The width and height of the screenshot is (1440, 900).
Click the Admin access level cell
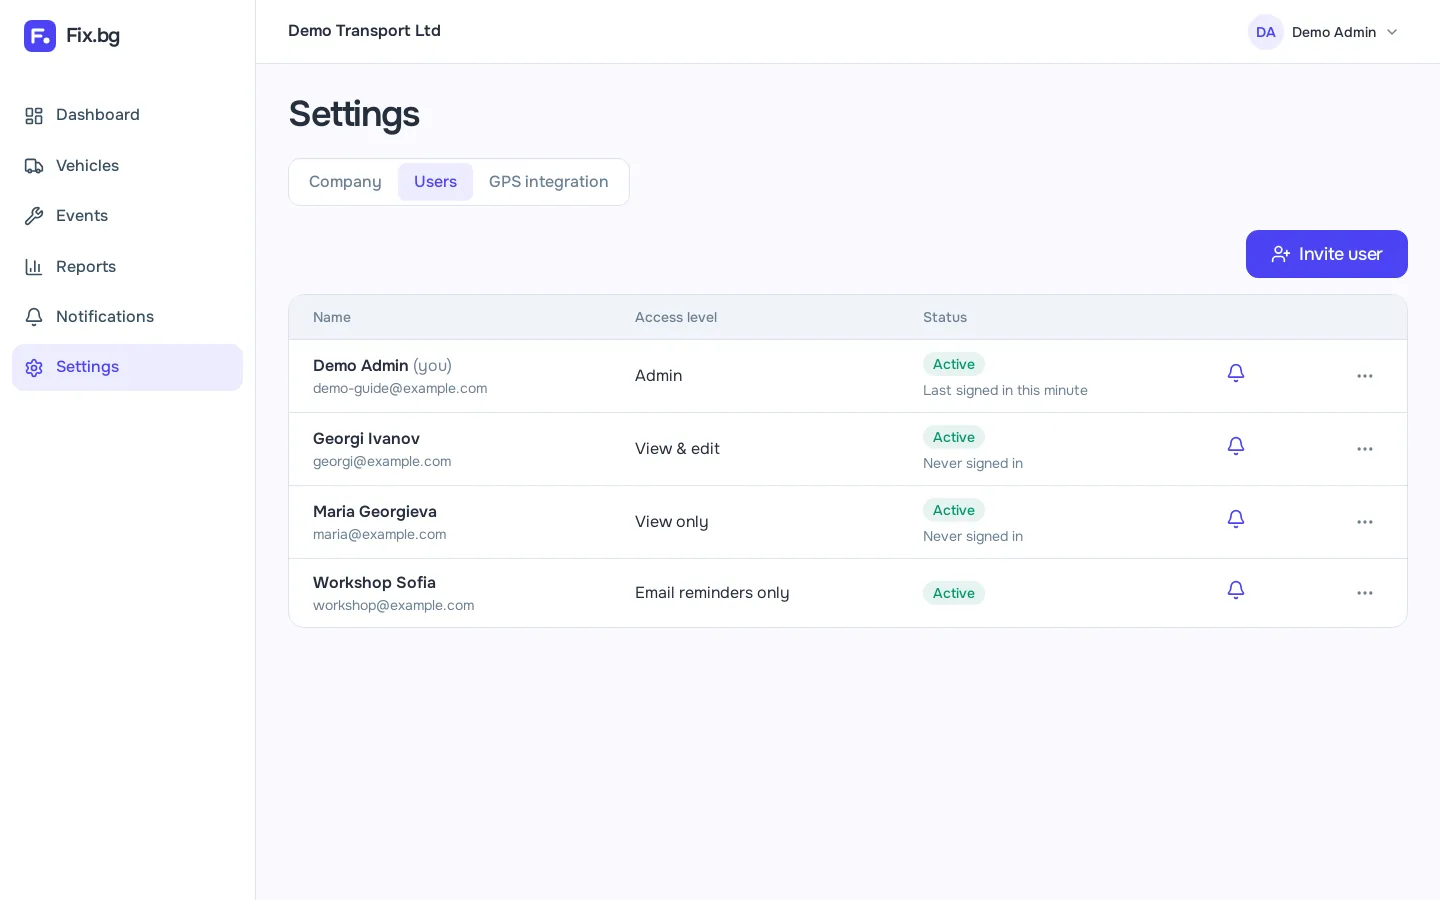click(x=659, y=376)
